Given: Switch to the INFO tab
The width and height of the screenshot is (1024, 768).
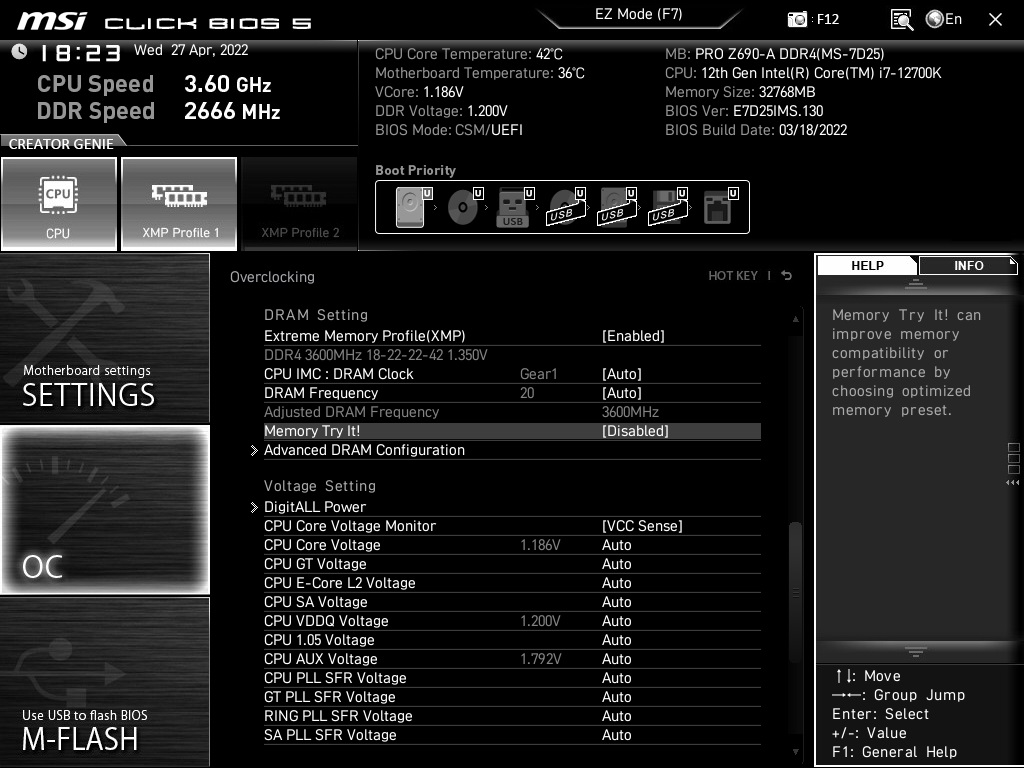Looking at the screenshot, I should click(967, 265).
